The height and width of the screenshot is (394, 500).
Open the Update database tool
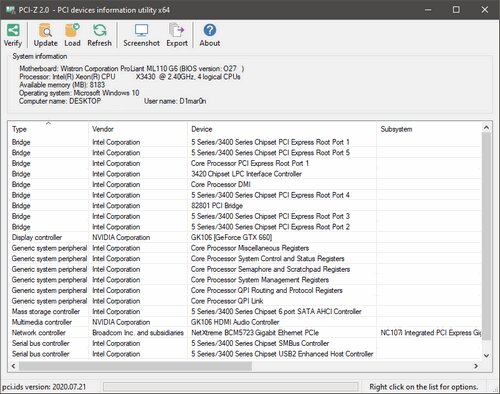click(x=45, y=35)
